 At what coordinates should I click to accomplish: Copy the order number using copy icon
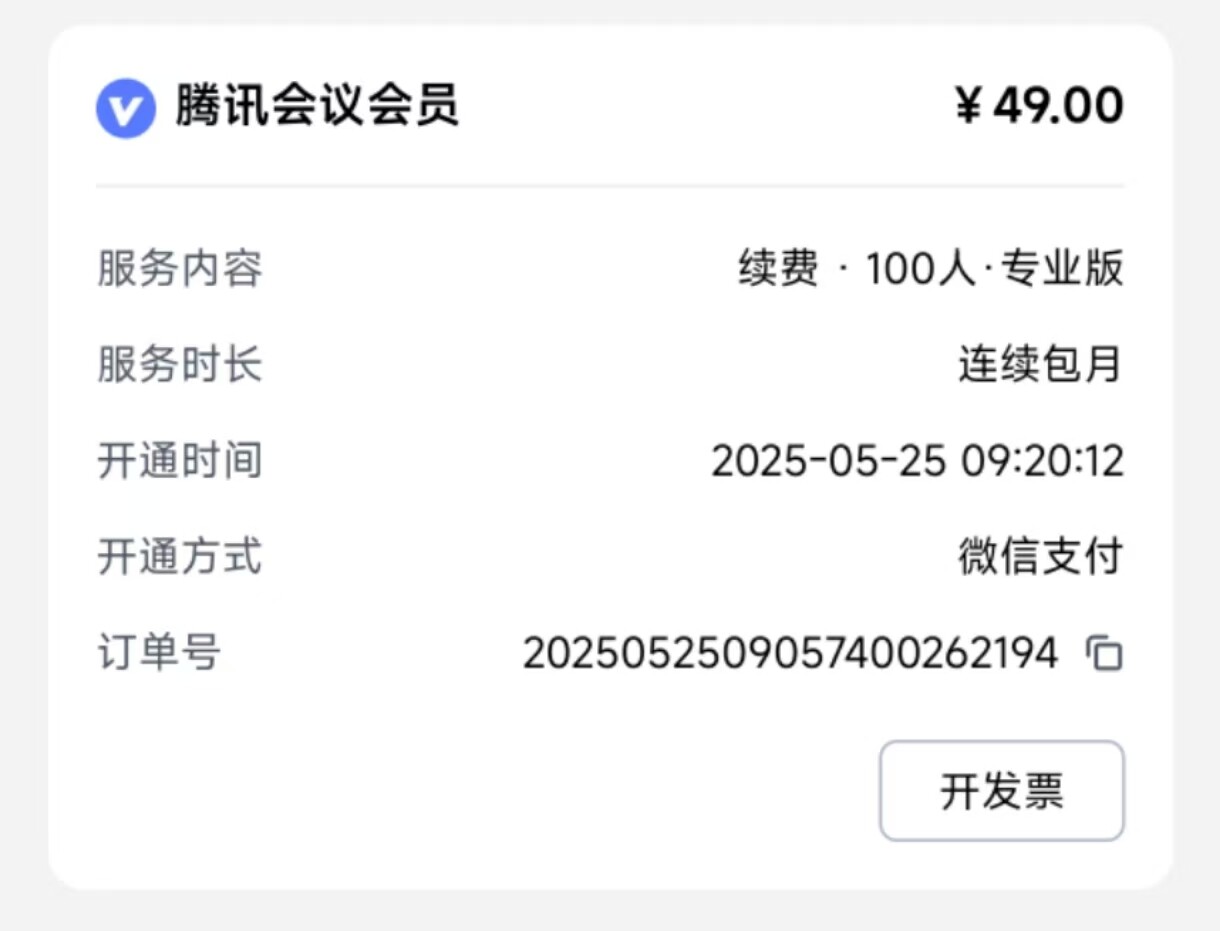pyautogui.click(x=1104, y=654)
